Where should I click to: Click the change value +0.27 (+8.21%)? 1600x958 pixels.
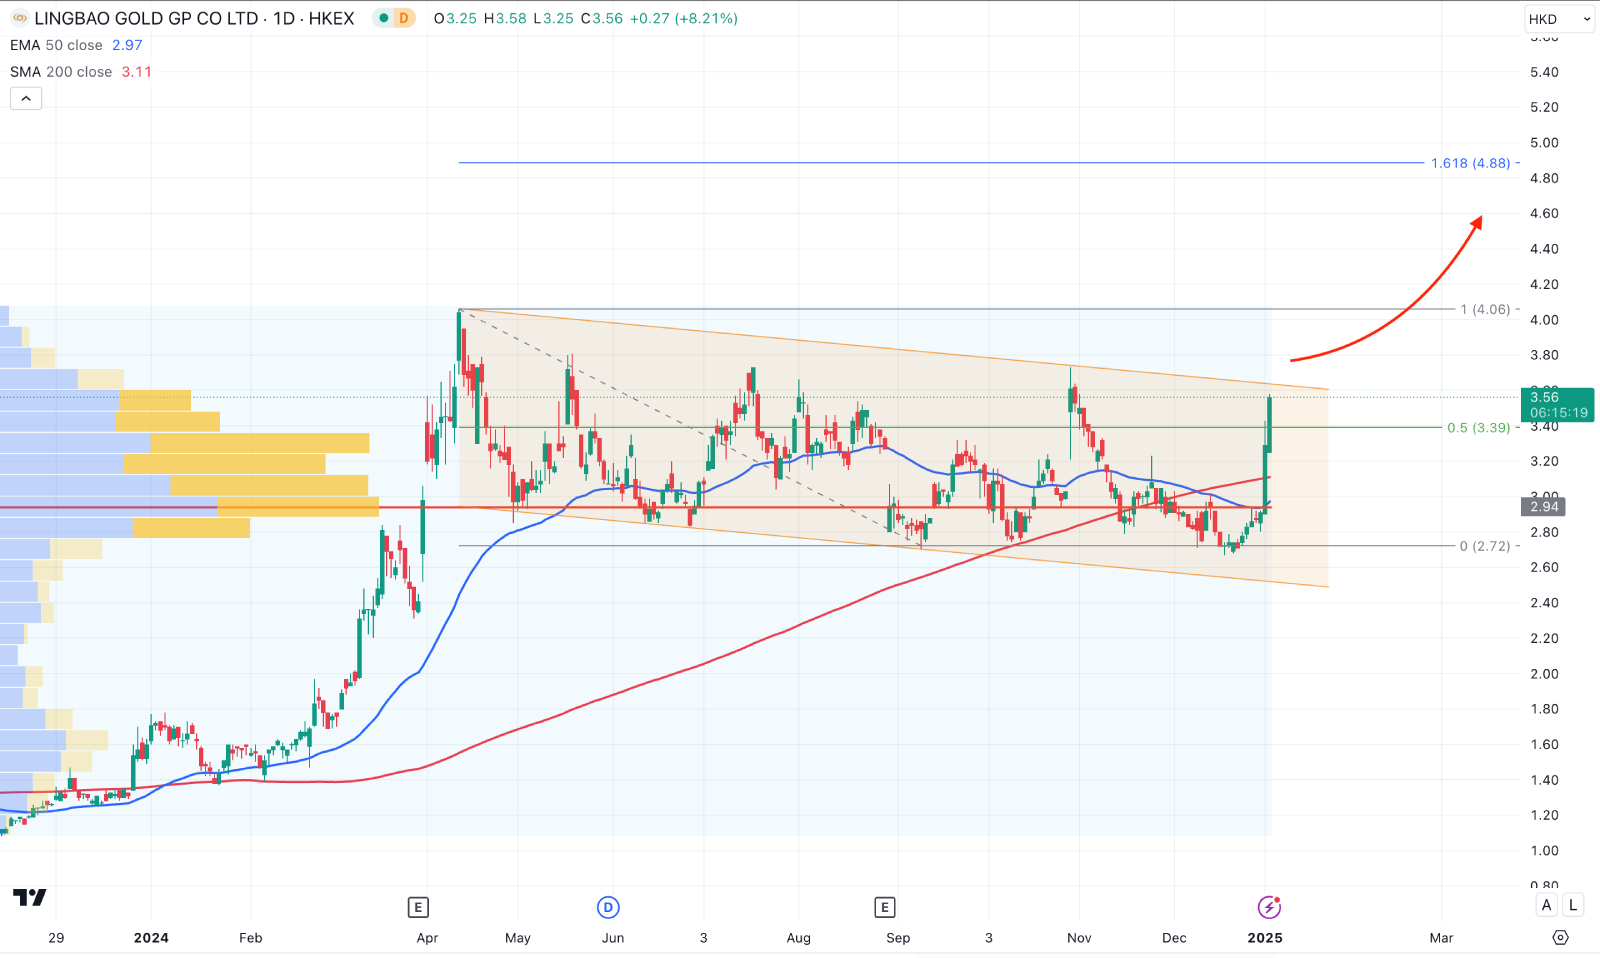point(683,18)
